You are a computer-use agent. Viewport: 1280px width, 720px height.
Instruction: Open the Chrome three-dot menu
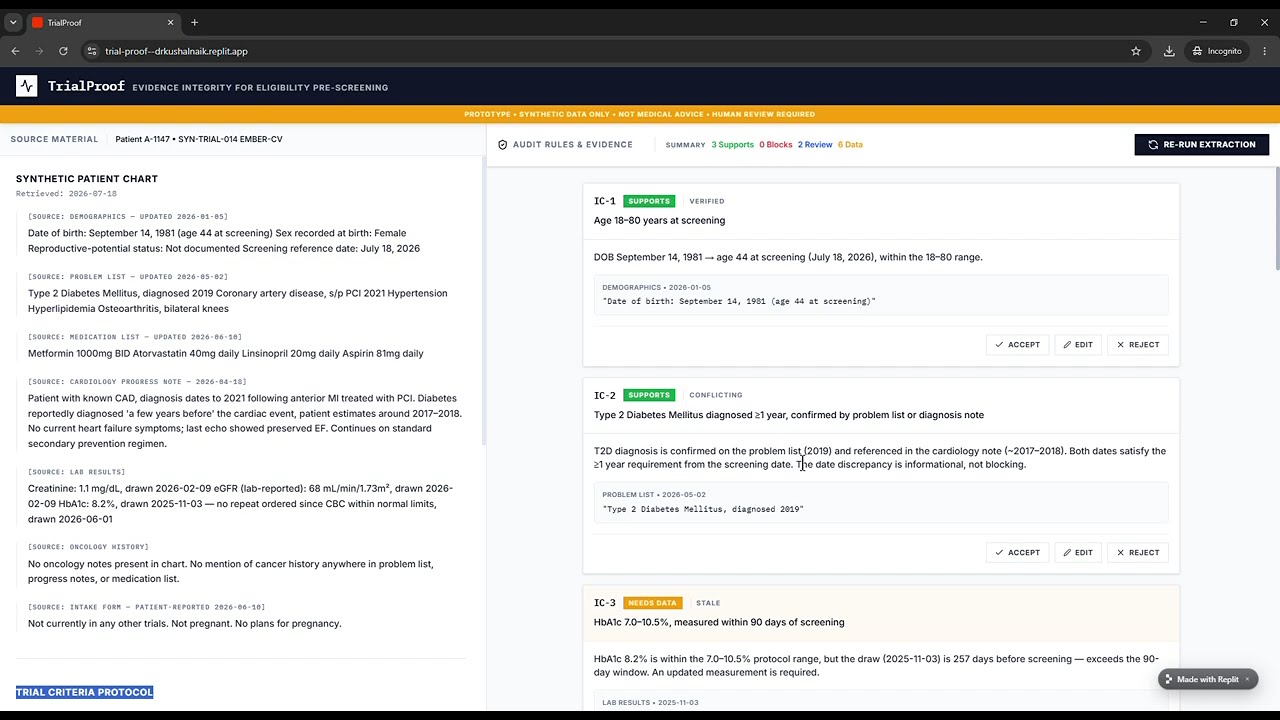[1265, 51]
